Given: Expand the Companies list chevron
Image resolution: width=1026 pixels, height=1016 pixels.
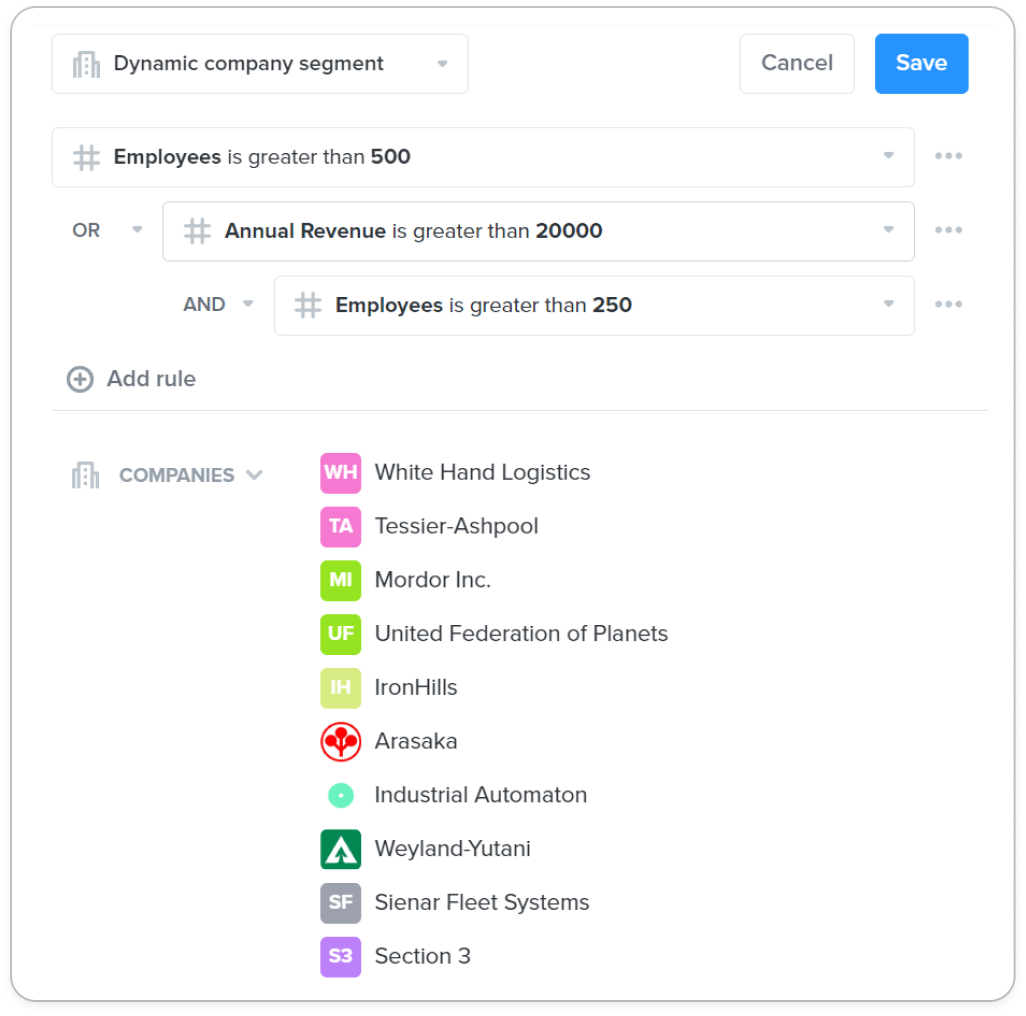Looking at the screenshot, I should click(x=255, y=475).
